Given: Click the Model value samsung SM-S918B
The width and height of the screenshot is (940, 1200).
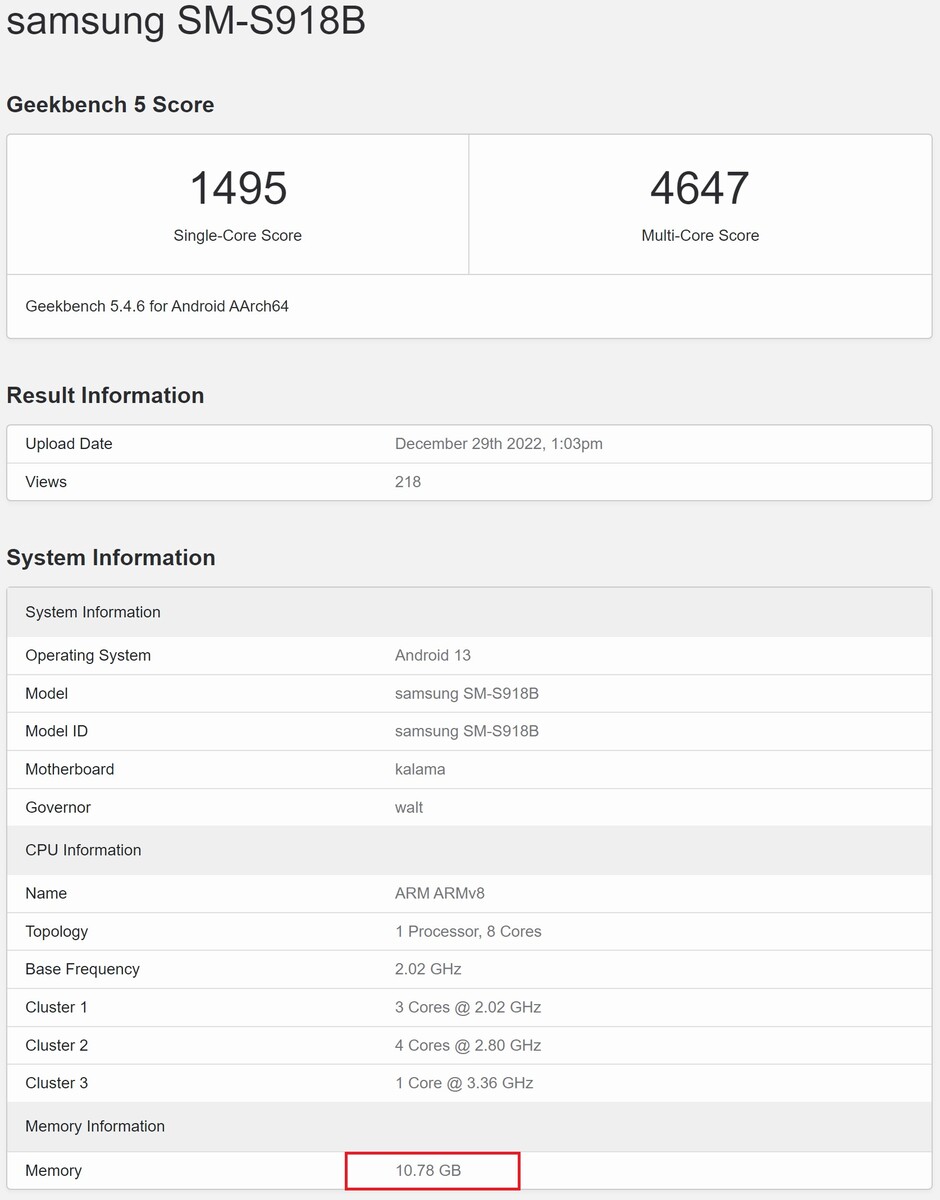Looking at the screenshot, I should click(x=466, y=693).
